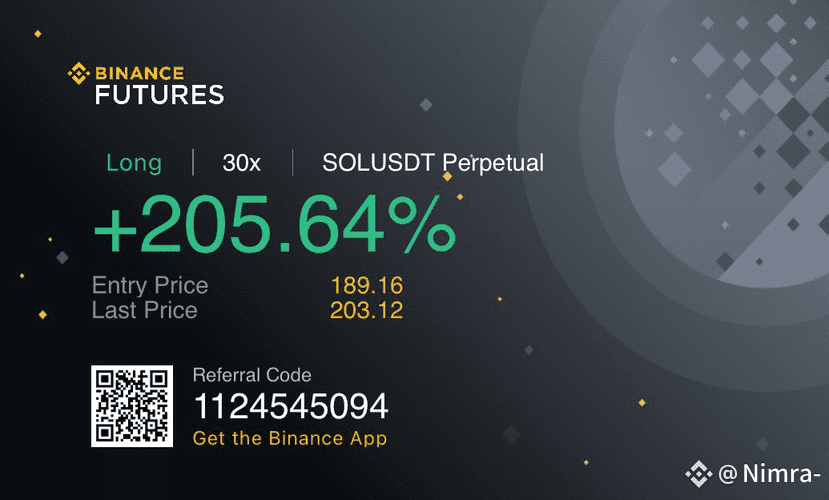Image resolution: width=829 pixels, height=500 pixels.
Task: Click the BINANCE brand text
Action: click(140, 73)
